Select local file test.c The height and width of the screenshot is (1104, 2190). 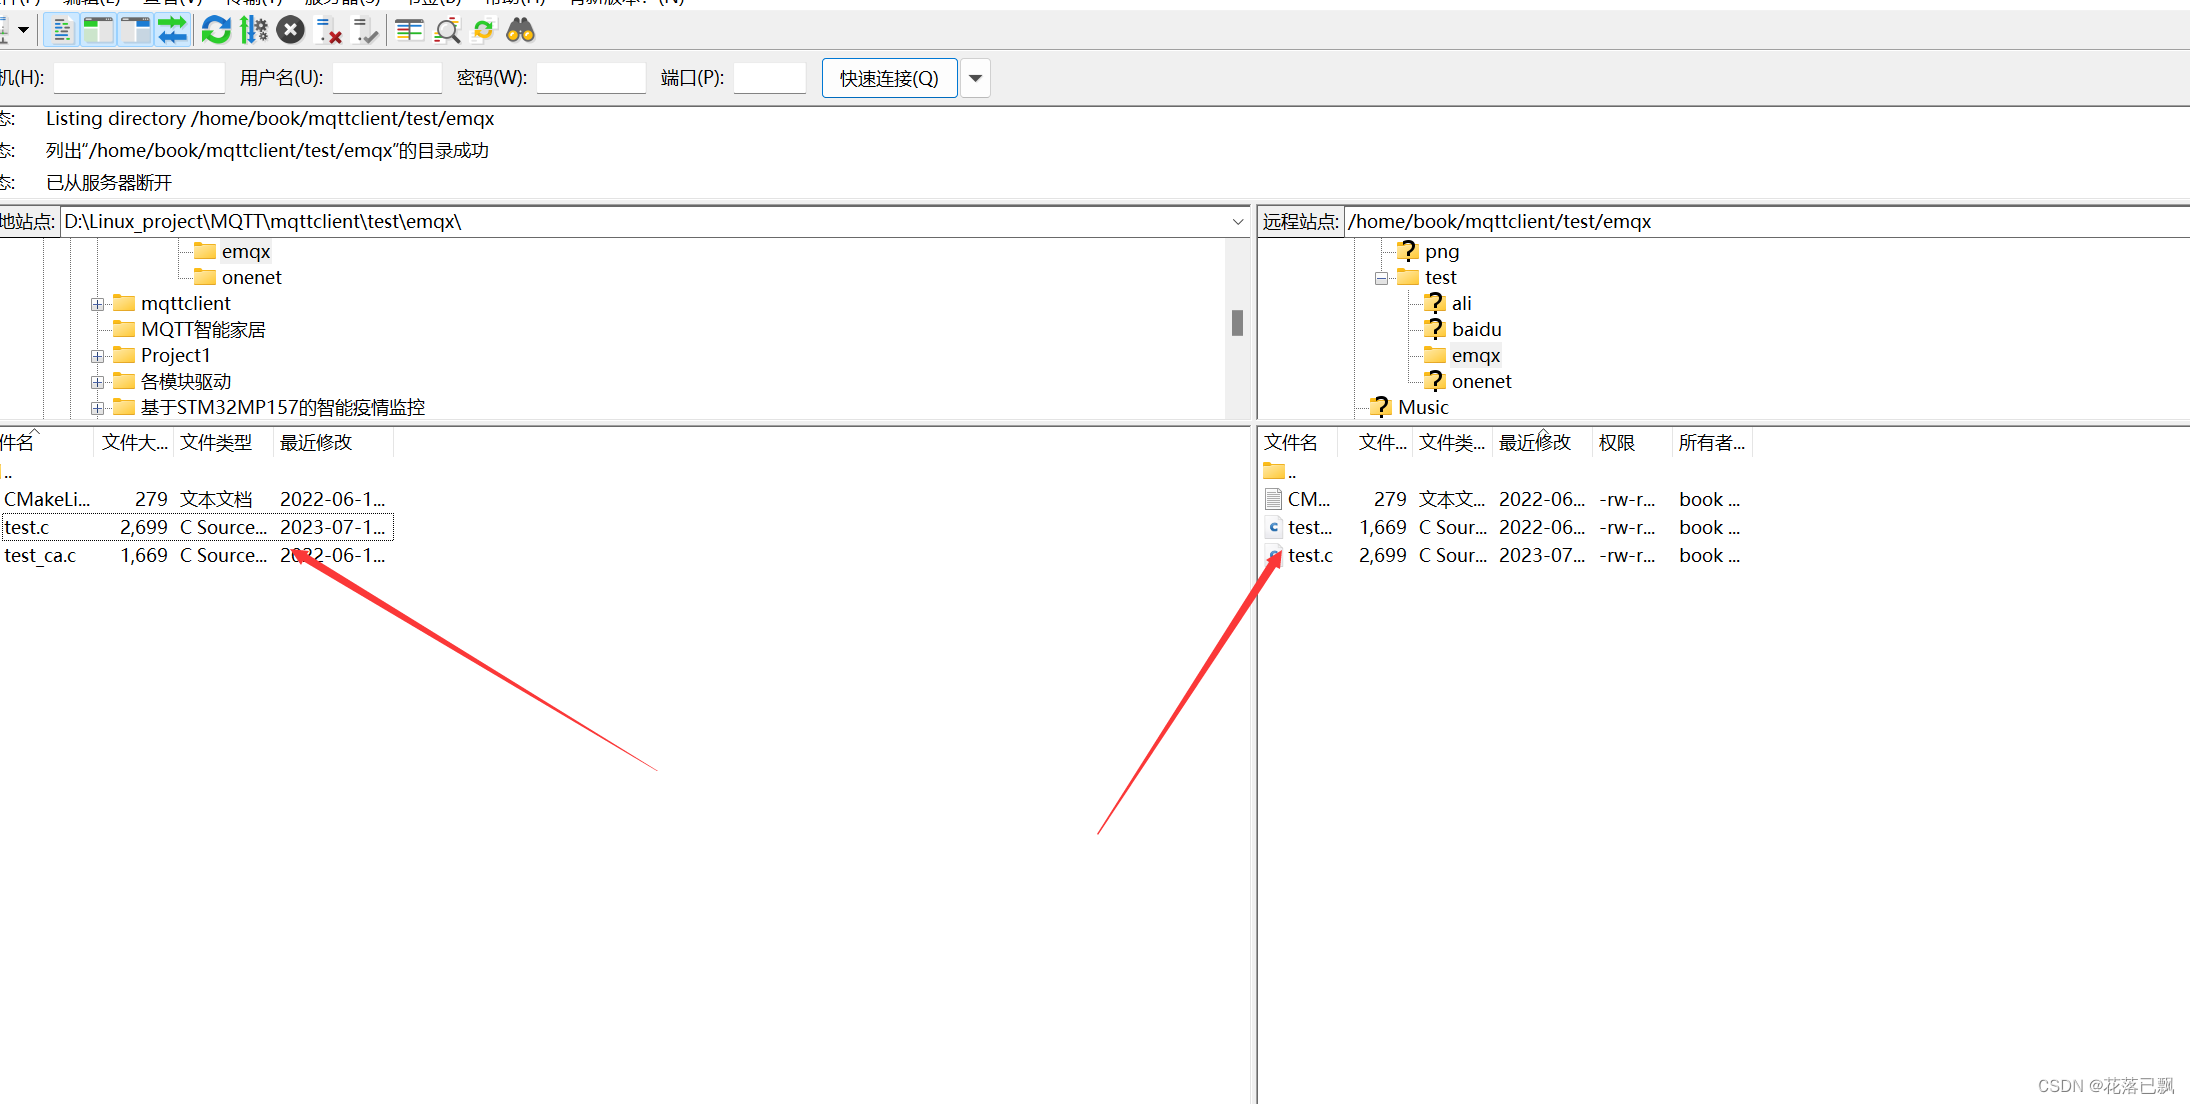point(196,528)
